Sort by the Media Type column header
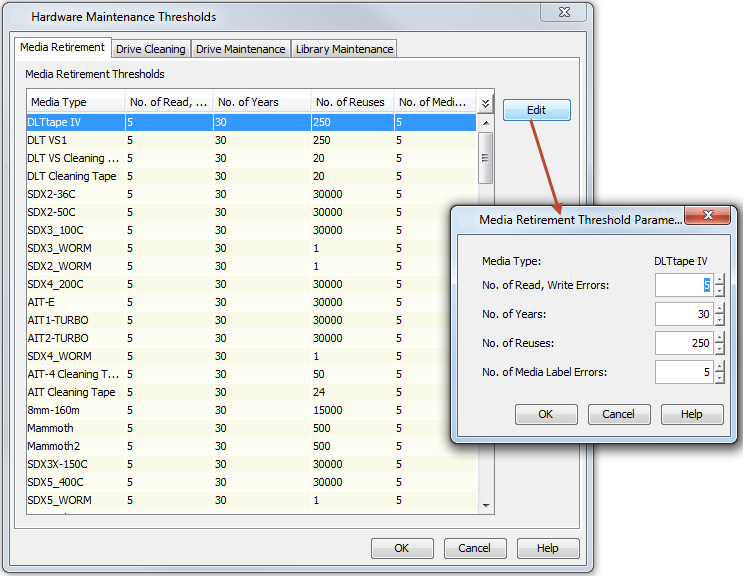Viewport: 743px width, 576px height. coord(75,102)
